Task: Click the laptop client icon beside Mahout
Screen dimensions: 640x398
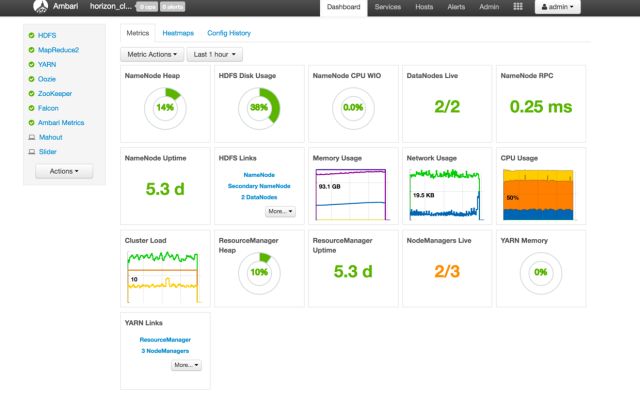Action: [x=32, y=137]
